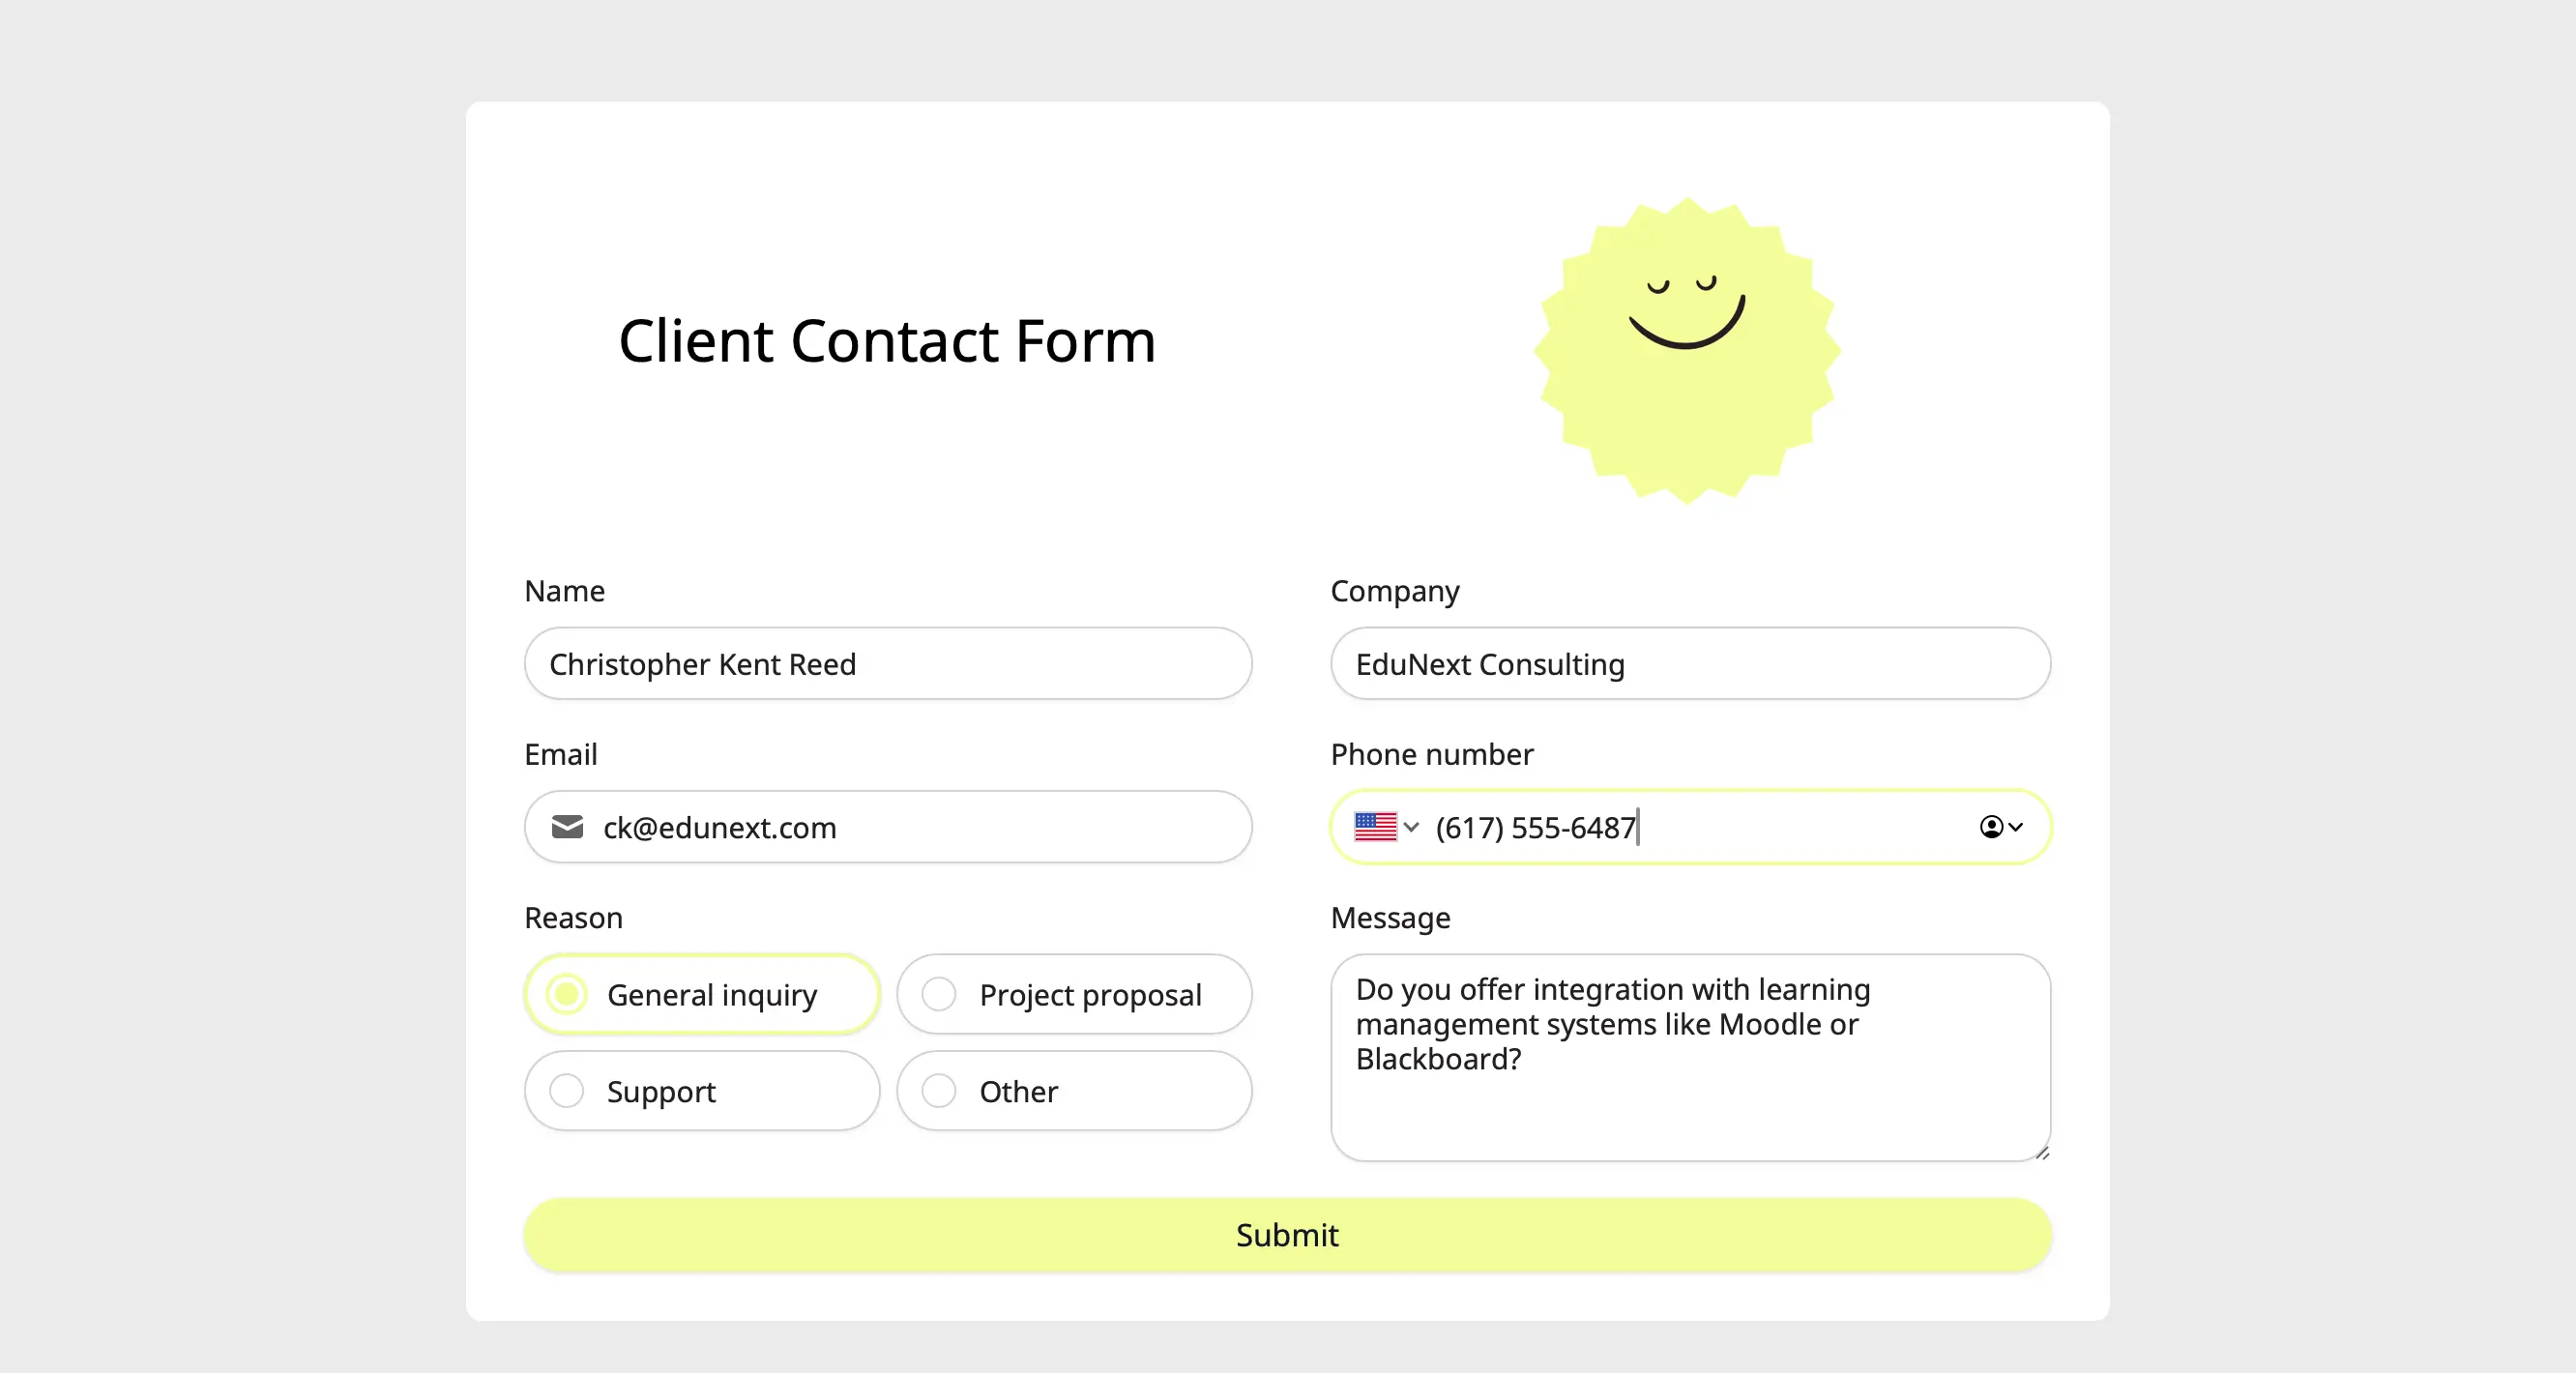The width and height of the screenshot is (2576, 1373).
Task: Click inside the Message text area
Action: [1691, 1058]
